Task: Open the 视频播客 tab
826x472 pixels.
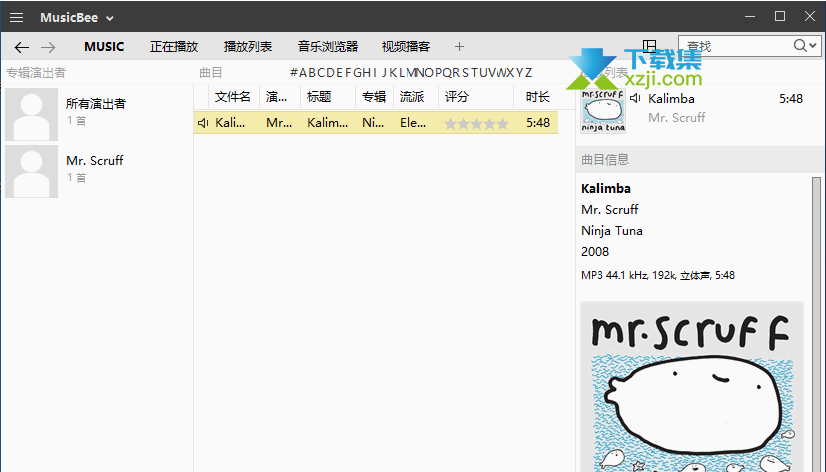Action: (406, 47)
